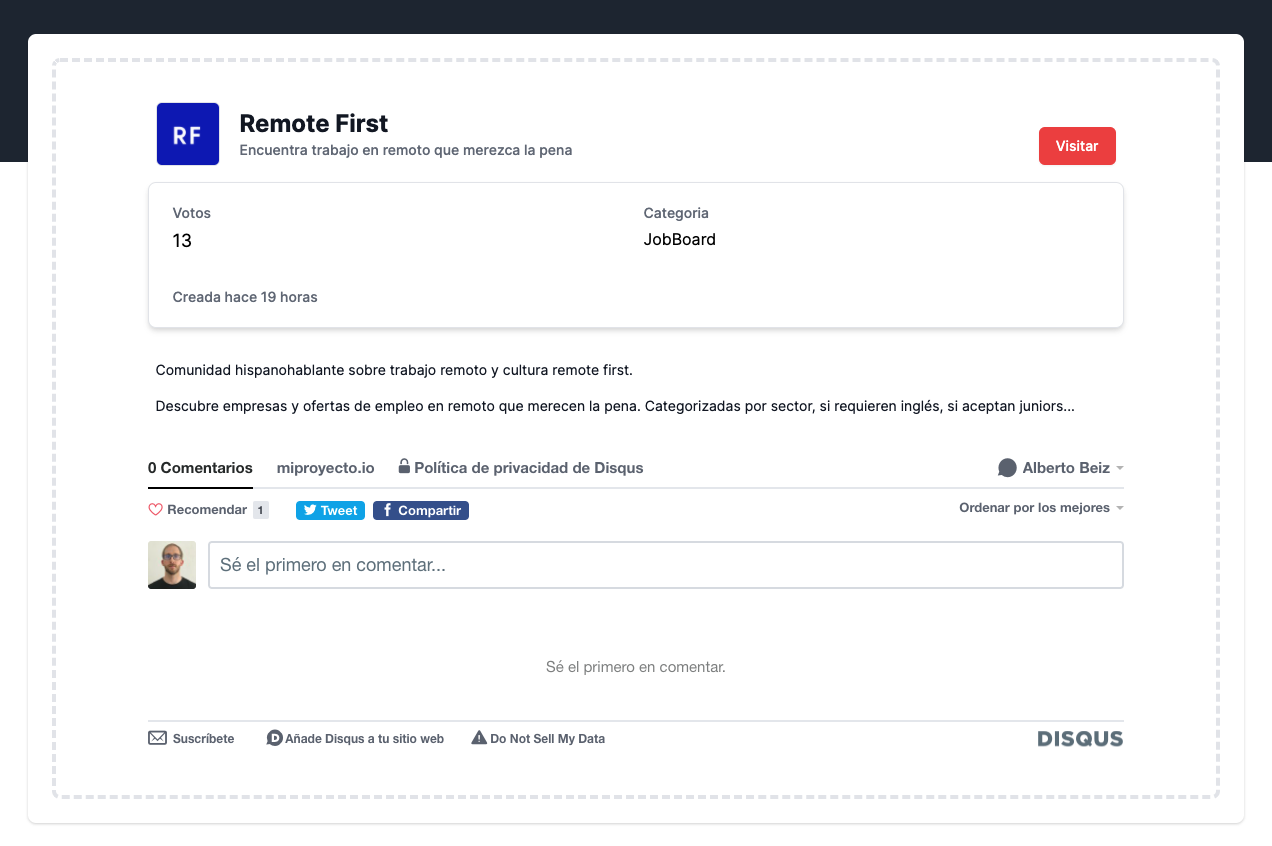Share via Facebook Compartir button

[421, 510]
